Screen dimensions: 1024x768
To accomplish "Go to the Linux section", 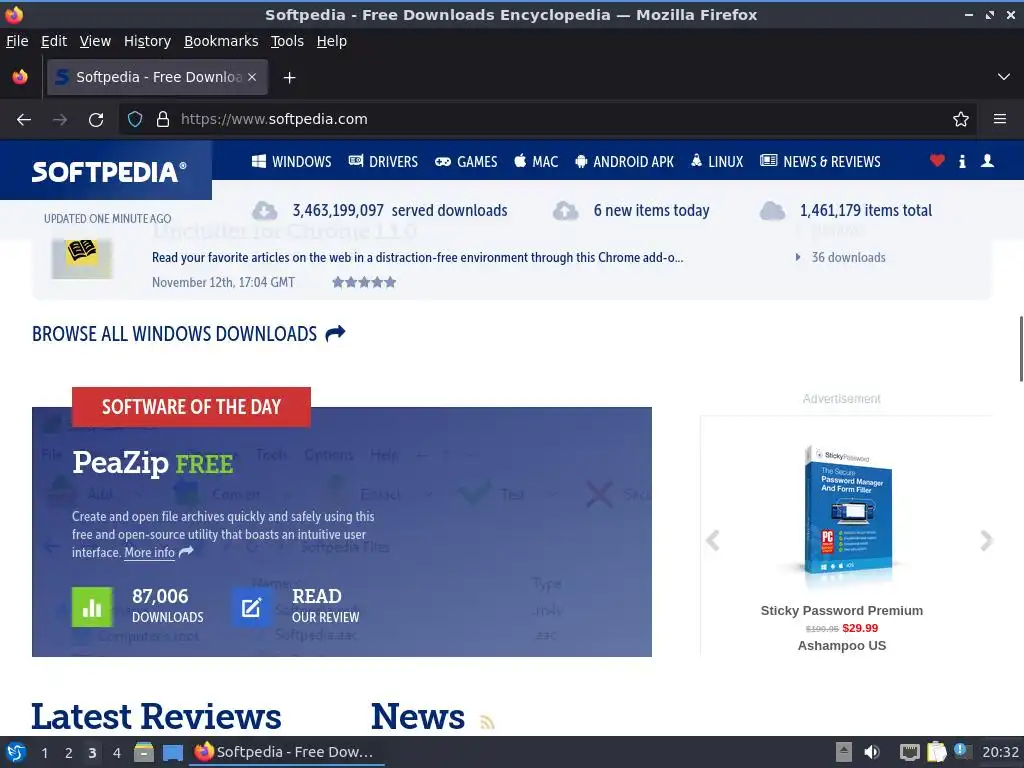I will point(717,161).
